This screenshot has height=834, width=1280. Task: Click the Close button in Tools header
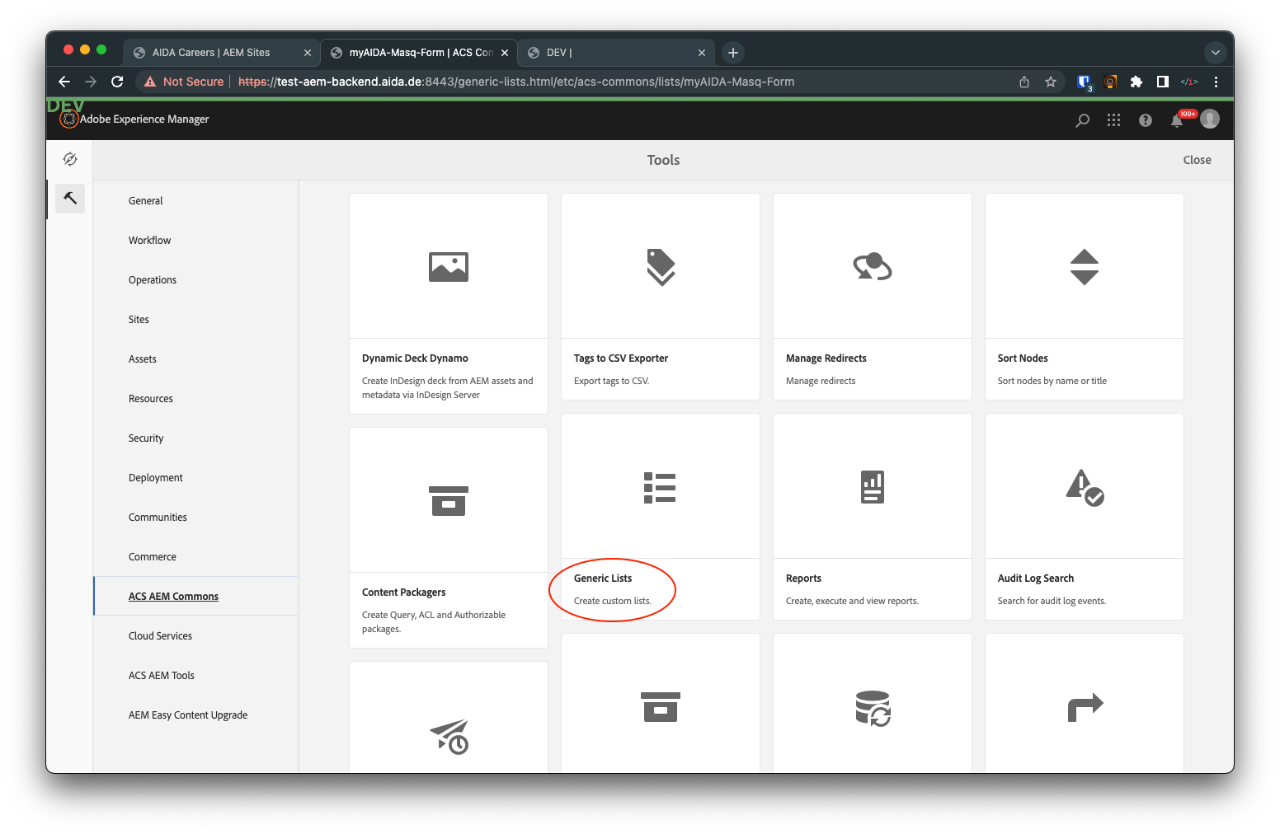coord(1196,160)
